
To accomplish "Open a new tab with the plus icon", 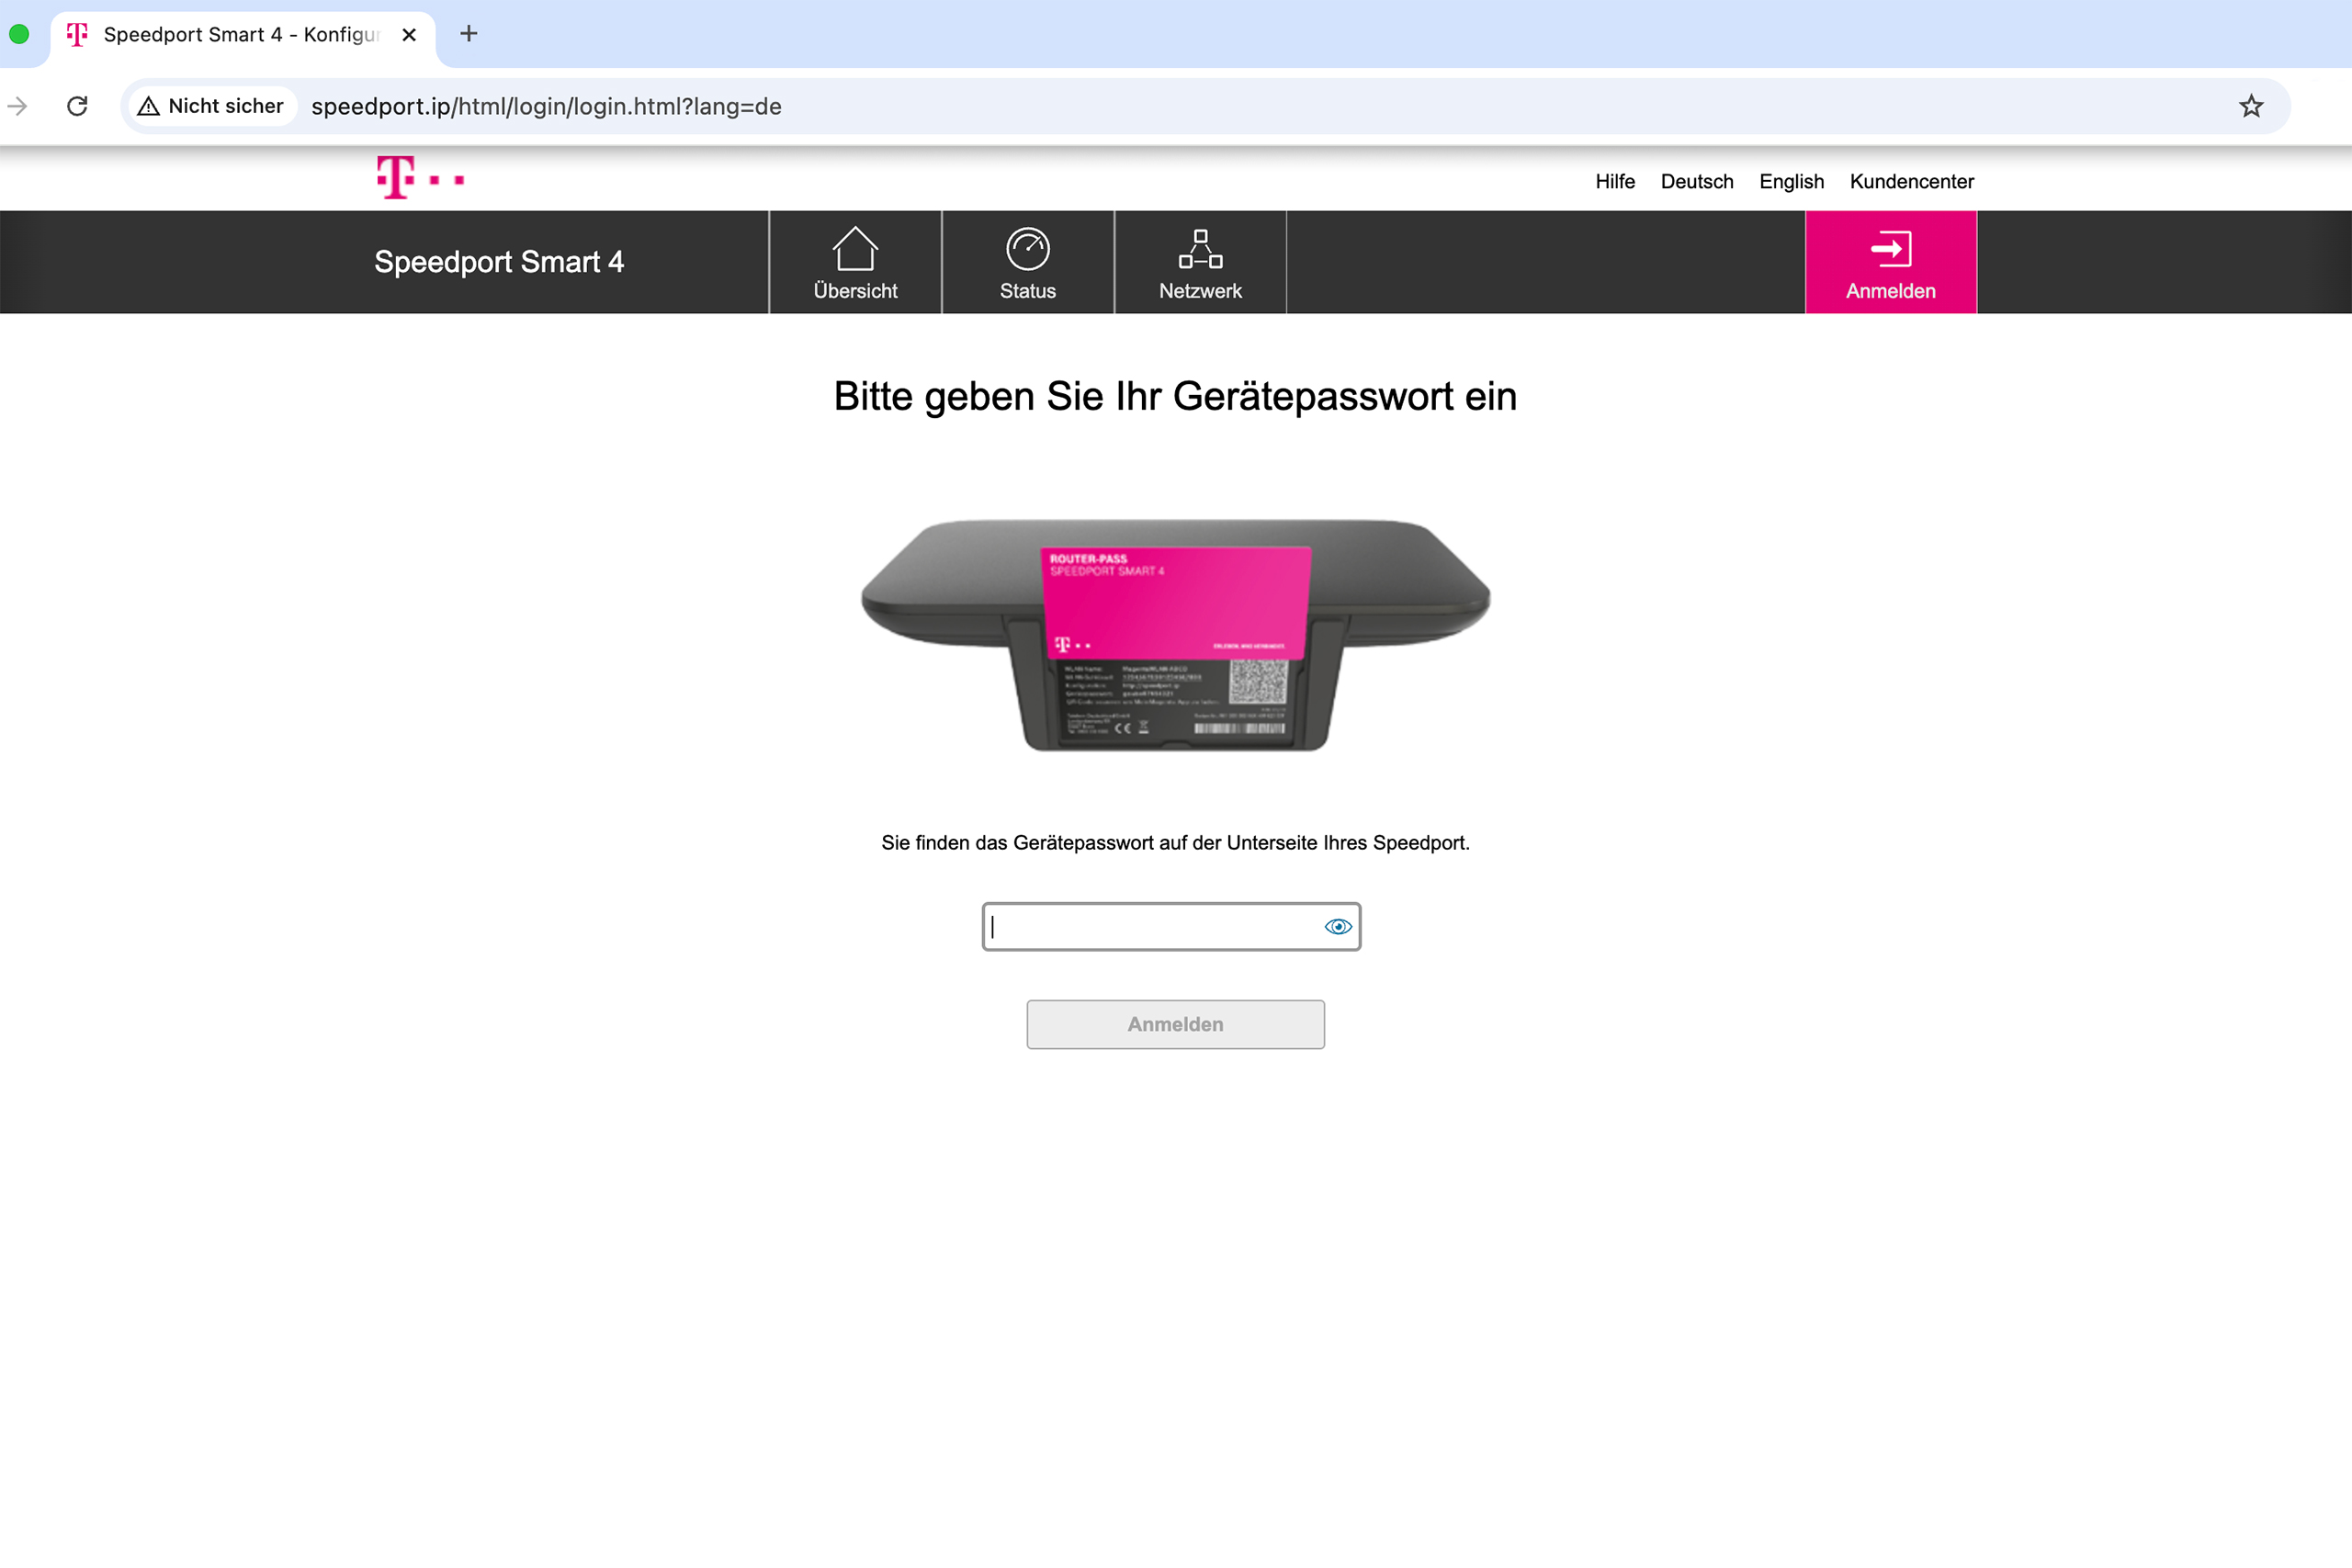I will (468, 34).
